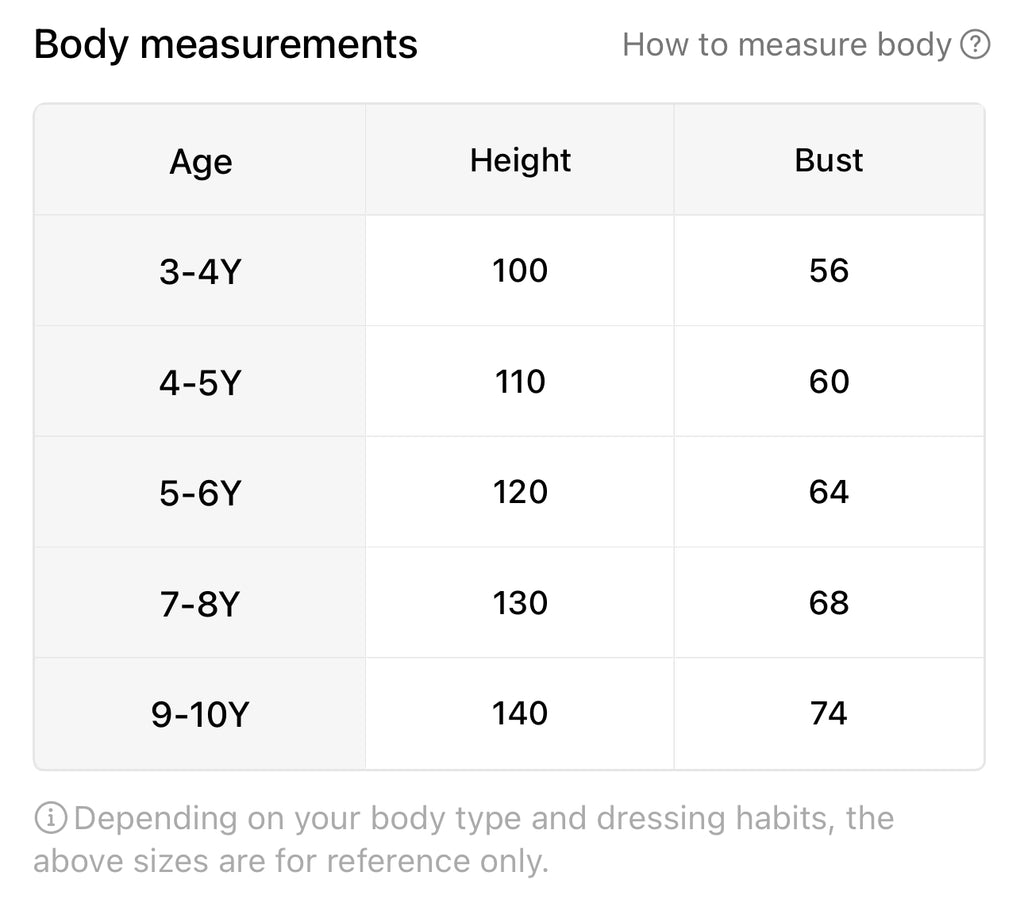Click the Body measurements heading
The height and width of the screenshot is (922, 1024).
(226, 45)
